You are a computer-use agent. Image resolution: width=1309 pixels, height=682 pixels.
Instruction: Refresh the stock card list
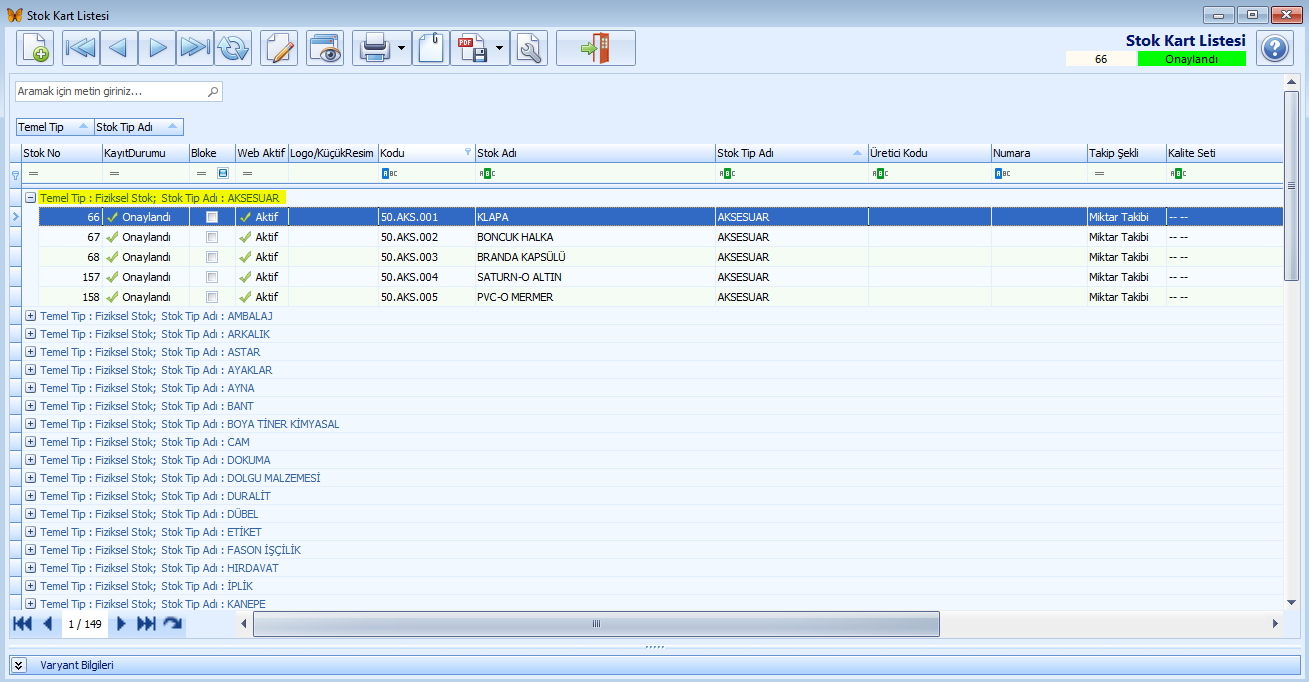[233, 48]
